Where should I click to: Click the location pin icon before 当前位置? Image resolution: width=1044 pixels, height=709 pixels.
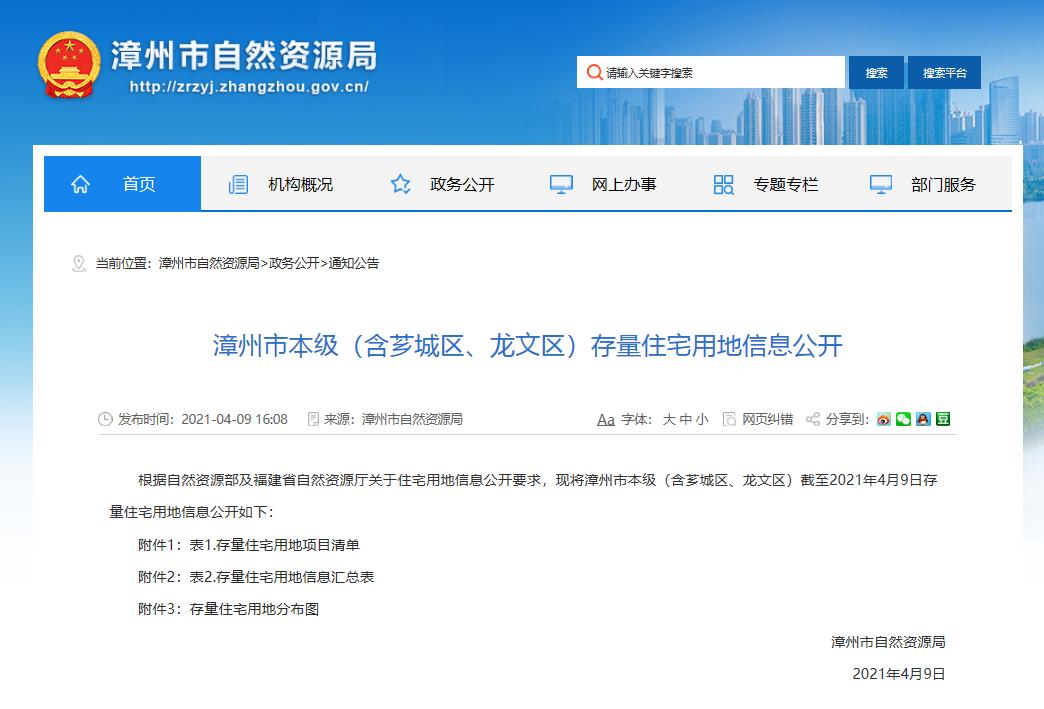click(79, 263)
